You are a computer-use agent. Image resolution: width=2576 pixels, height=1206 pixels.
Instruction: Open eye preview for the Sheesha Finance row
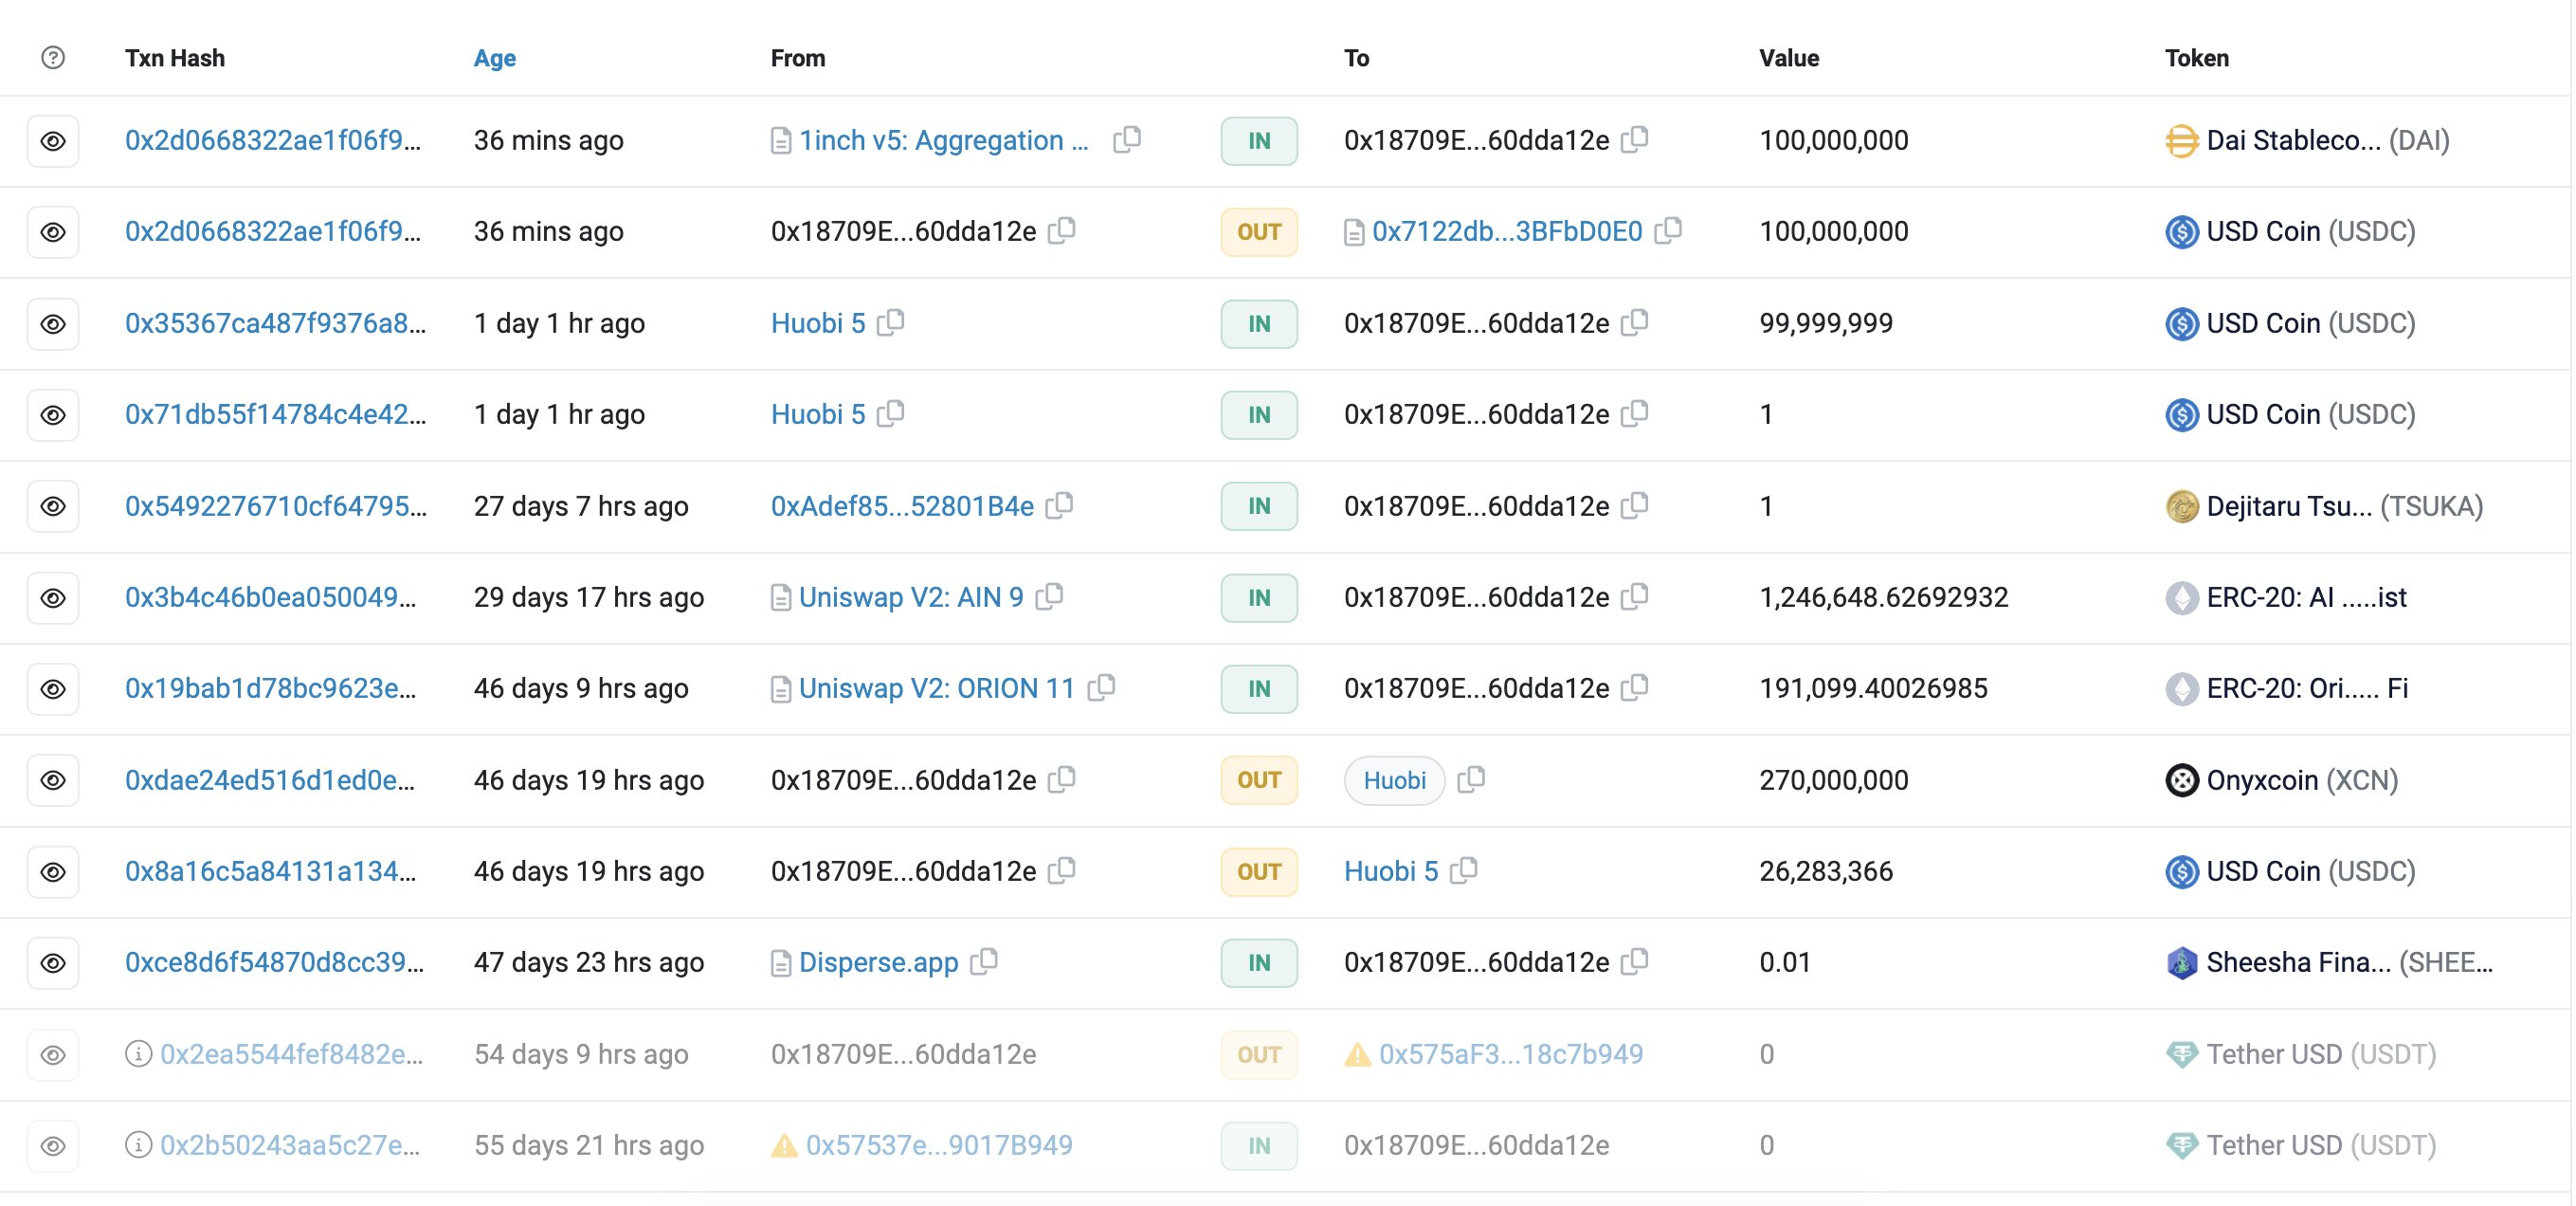[52, 963]
